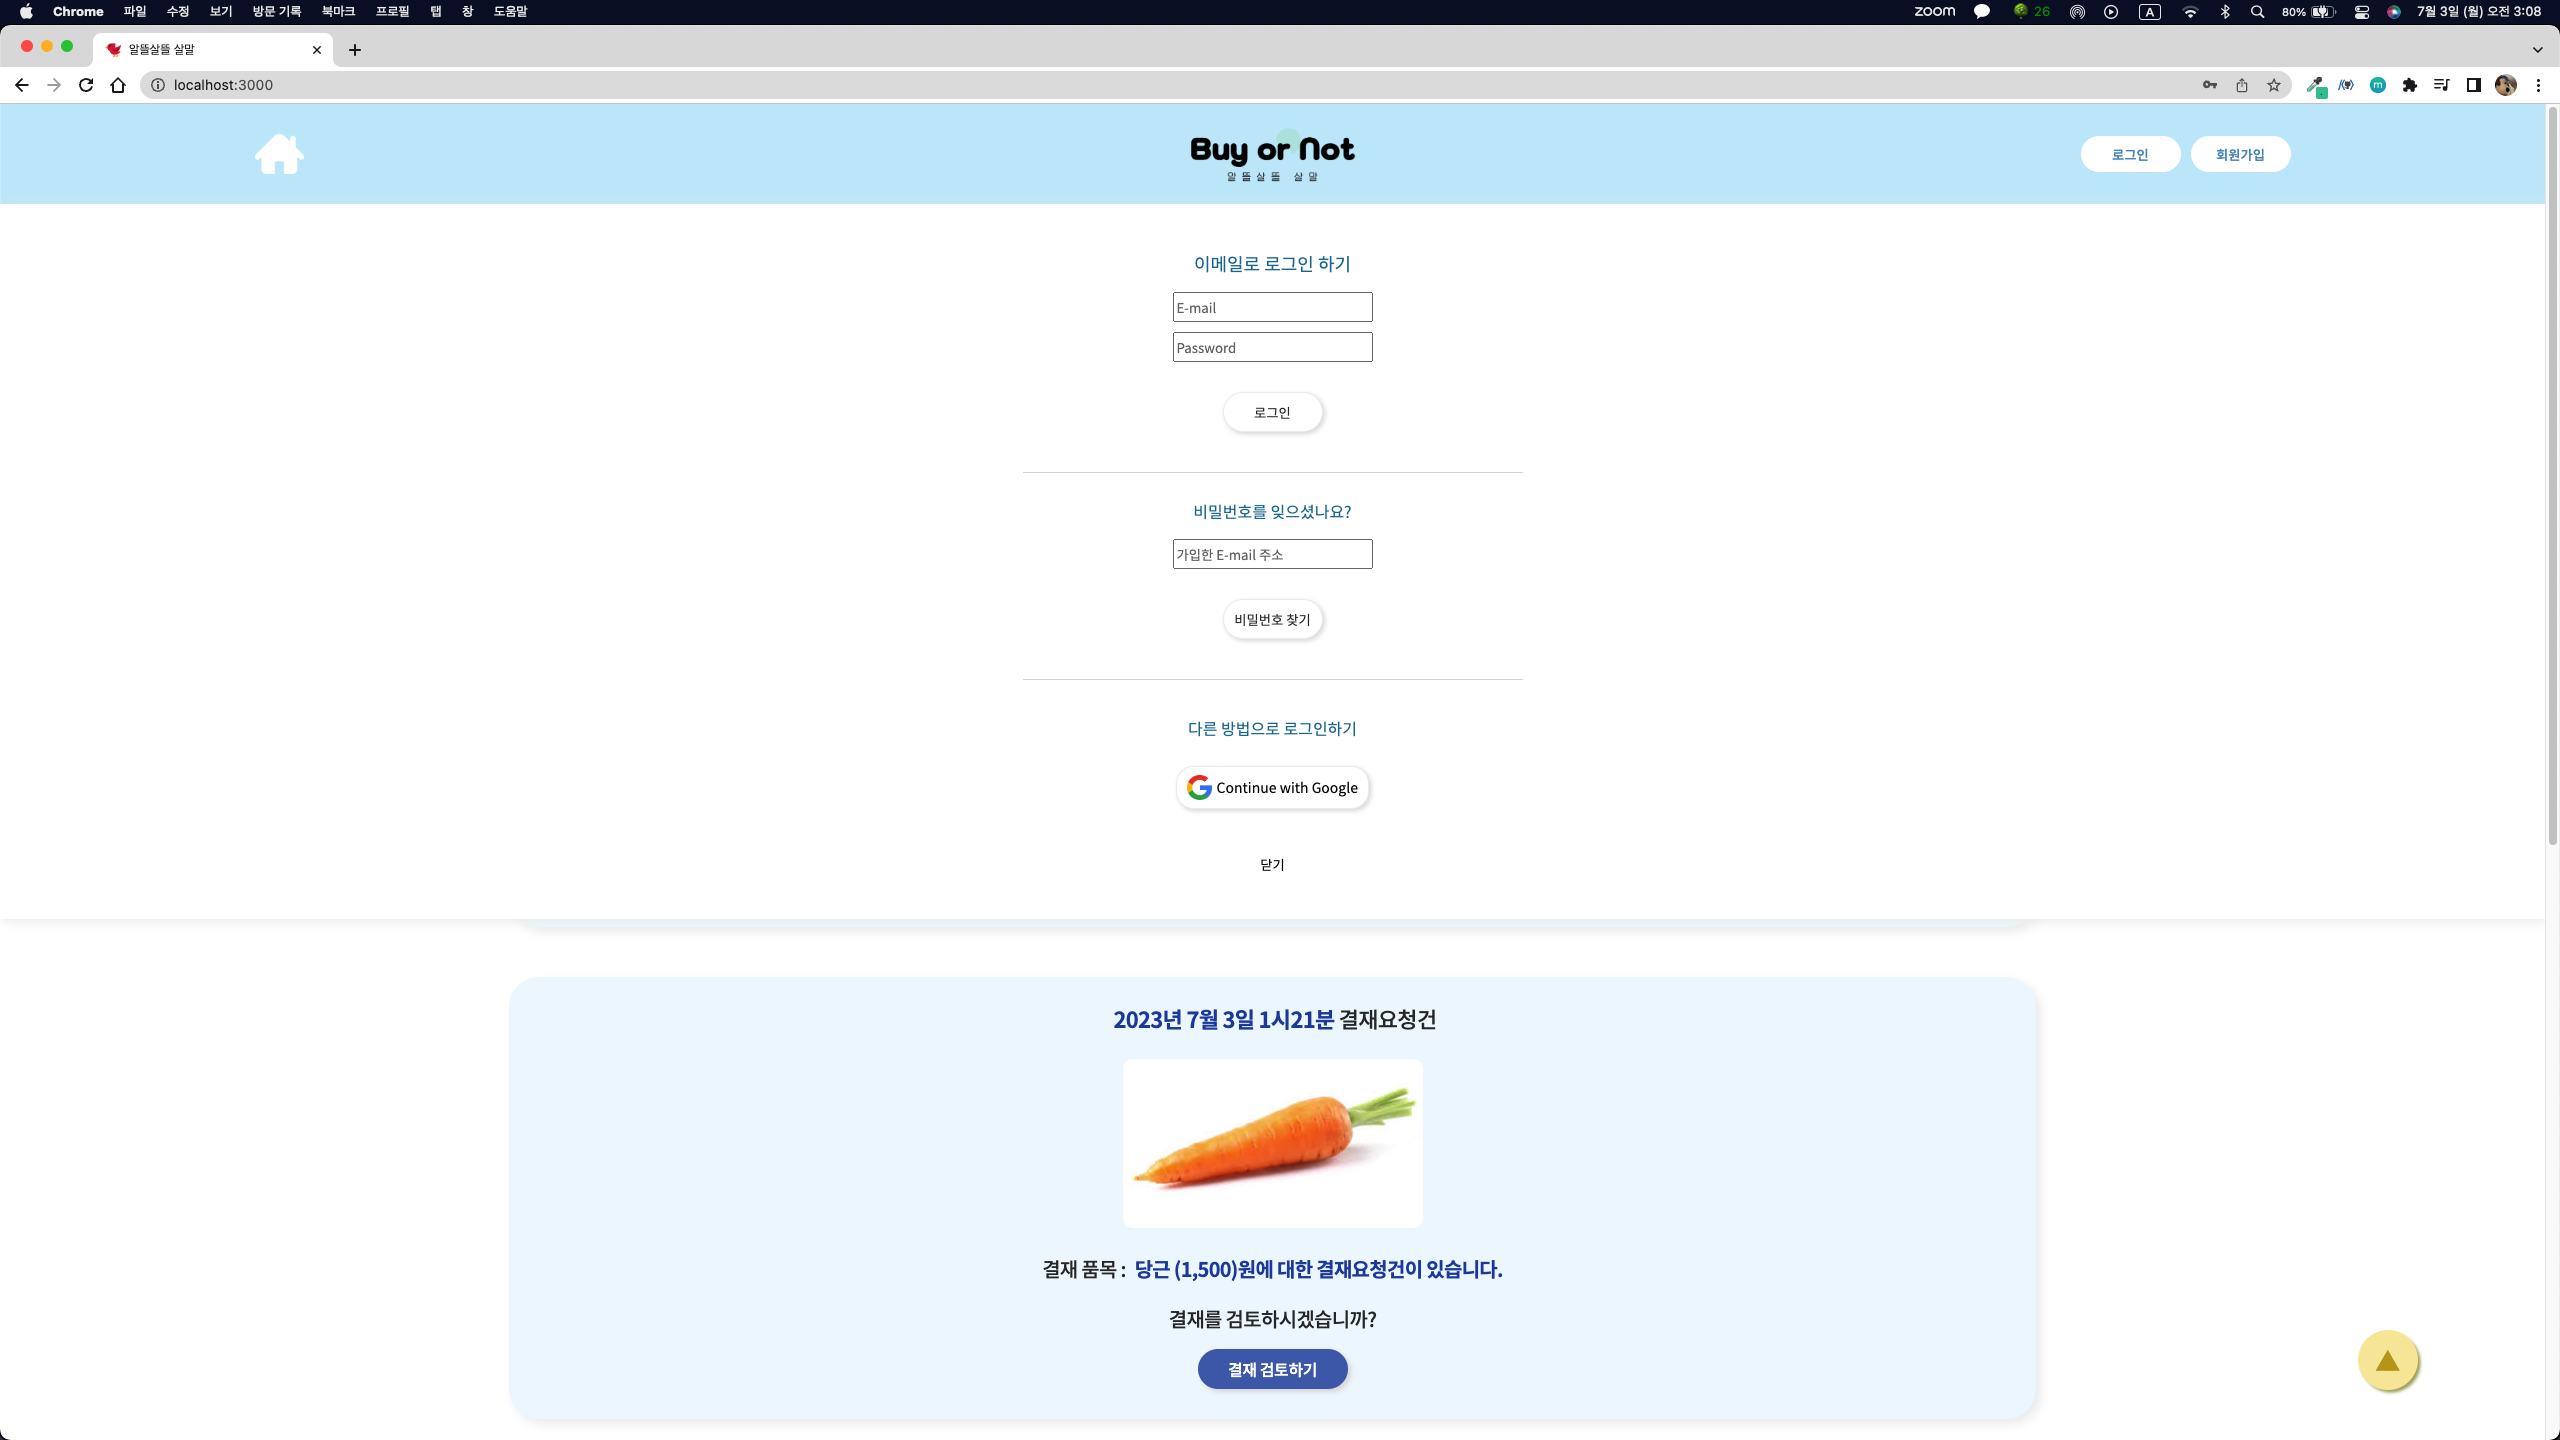Image resolution: width=2560 pixels, height=1440 pixels.
Task: Open the tab search chevron near the tab strip
Action: 2536,49
